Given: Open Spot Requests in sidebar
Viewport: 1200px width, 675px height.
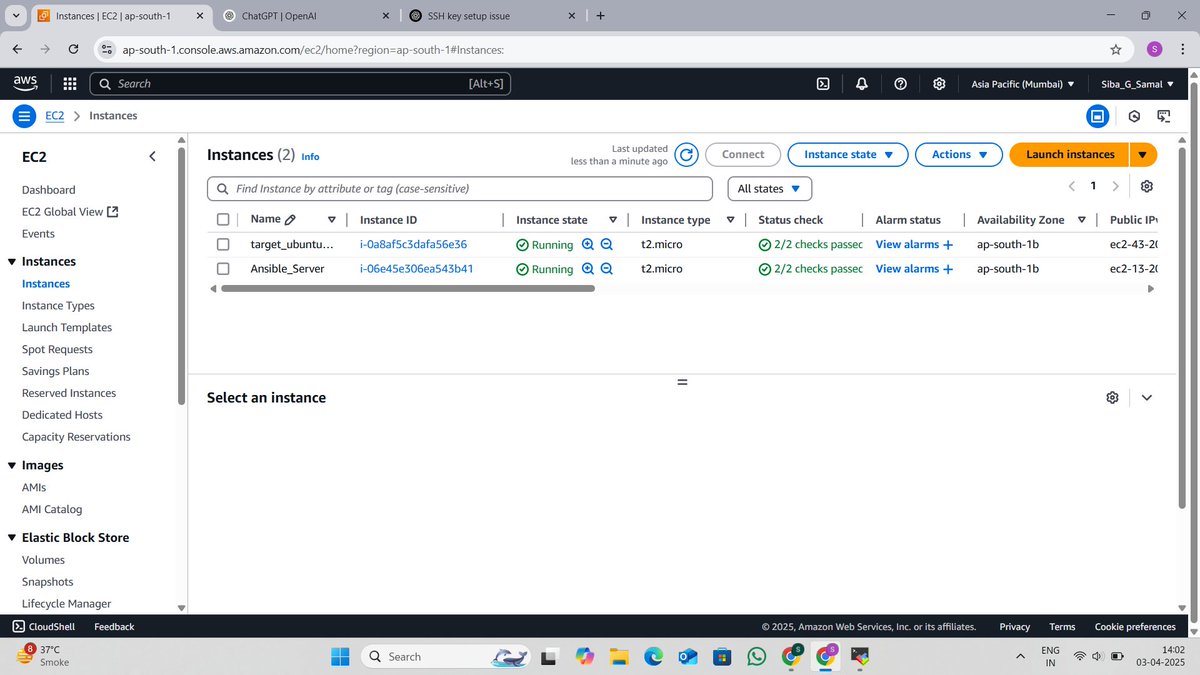Looking at the screenshot, I should pyautogui.click(x=57, y=350).
